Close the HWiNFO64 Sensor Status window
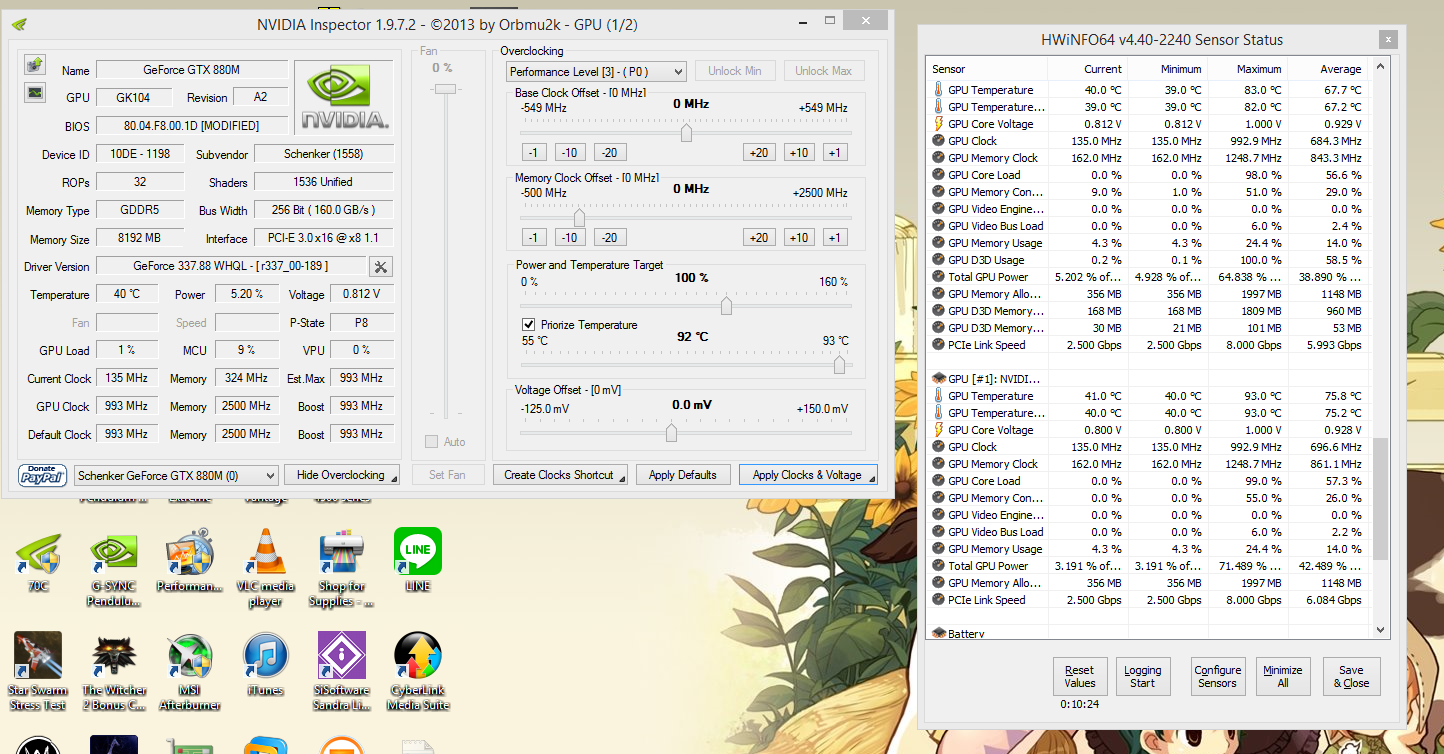 tap(1386, 39)
